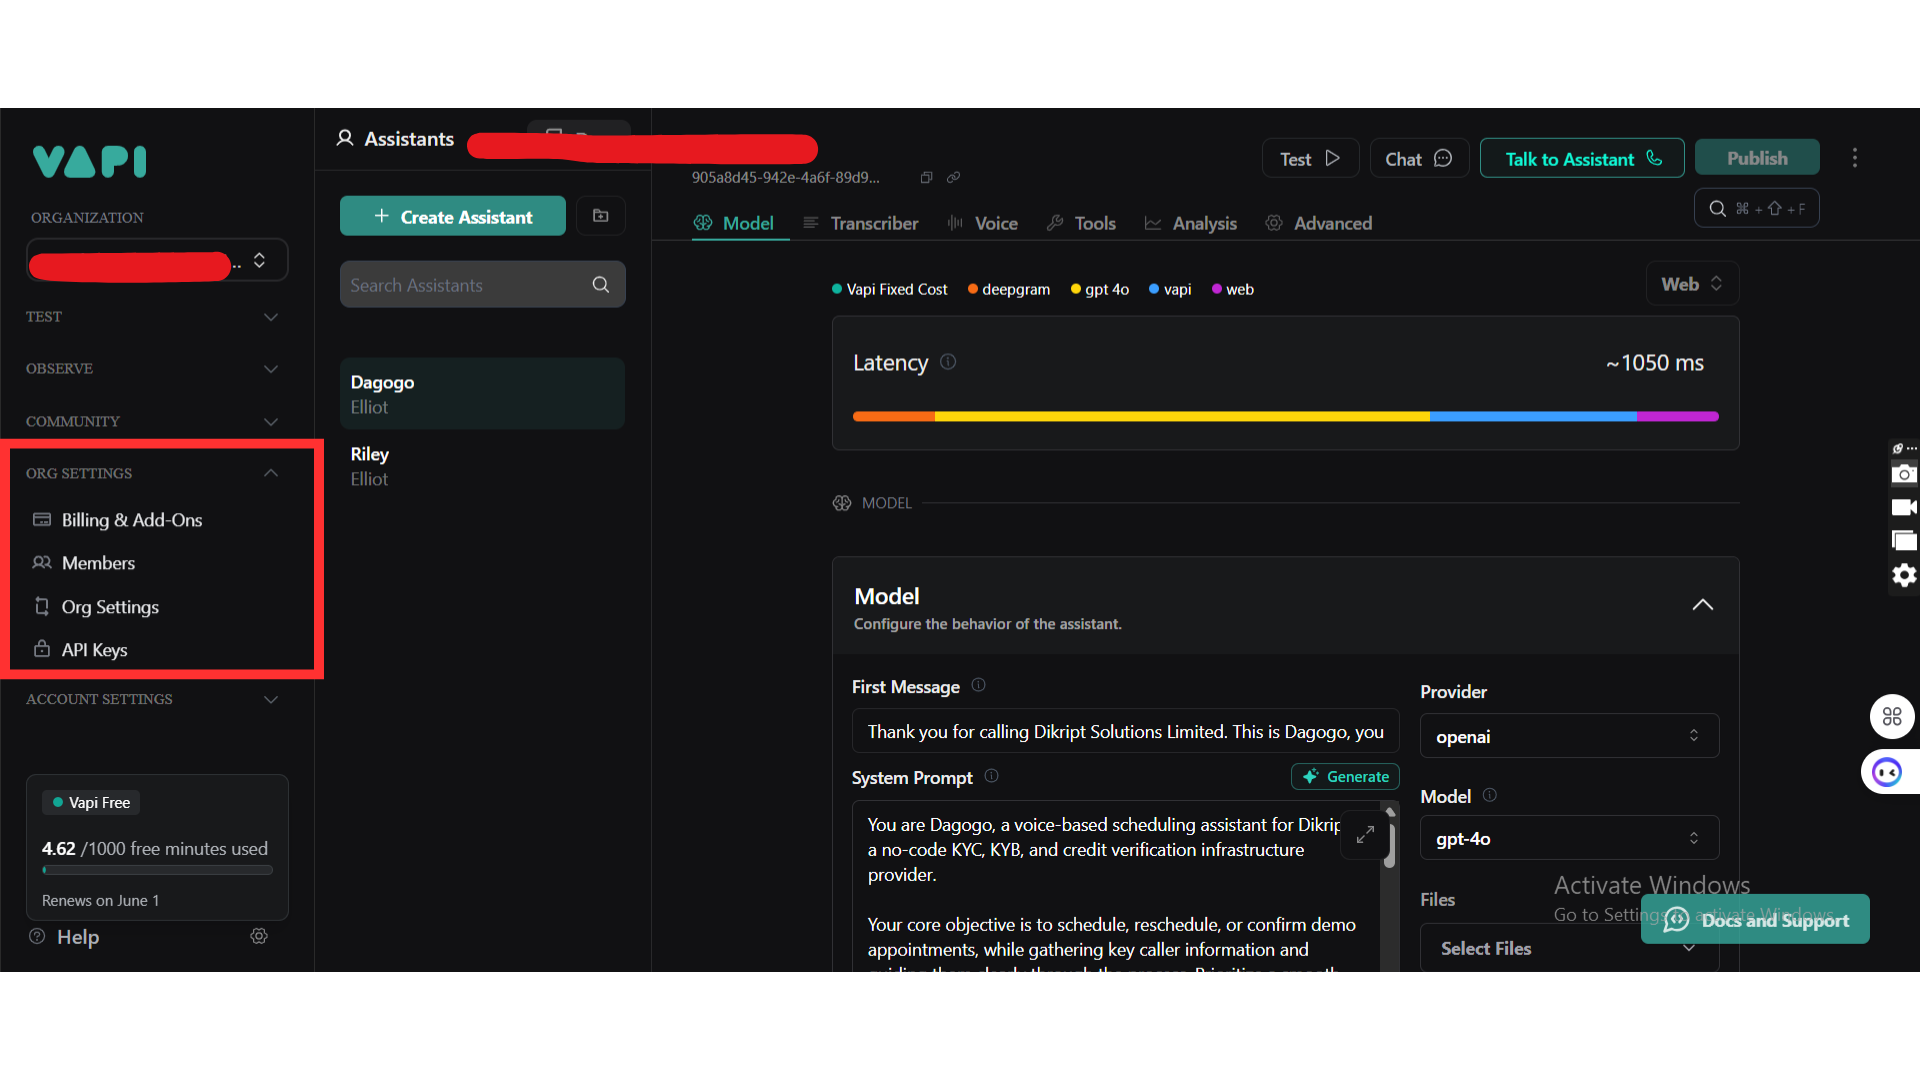The width and height of the screenshot is (1920, 1080).
Task: Click the settings gear beside Help
Action: [x=259, y=936]
